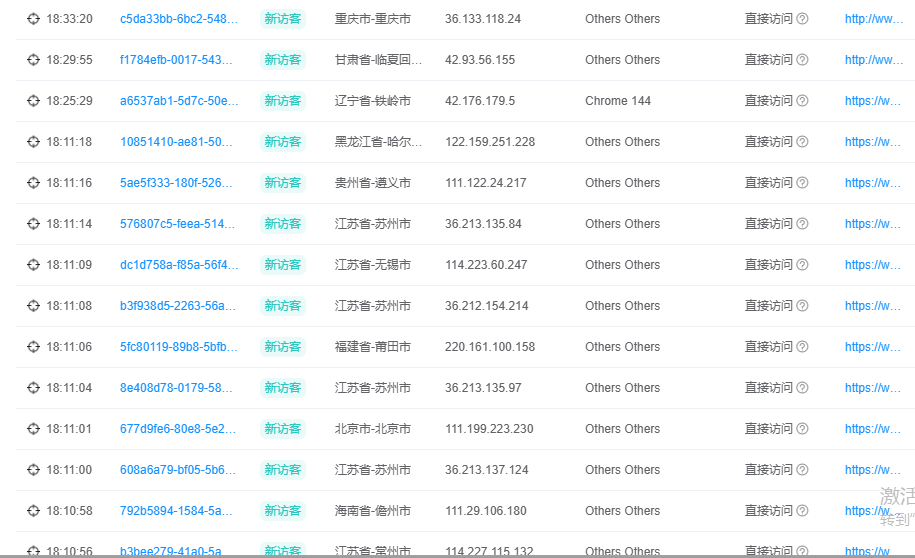
Task: Click the Chrome 144 browser cell
Action: coord(617,100)
